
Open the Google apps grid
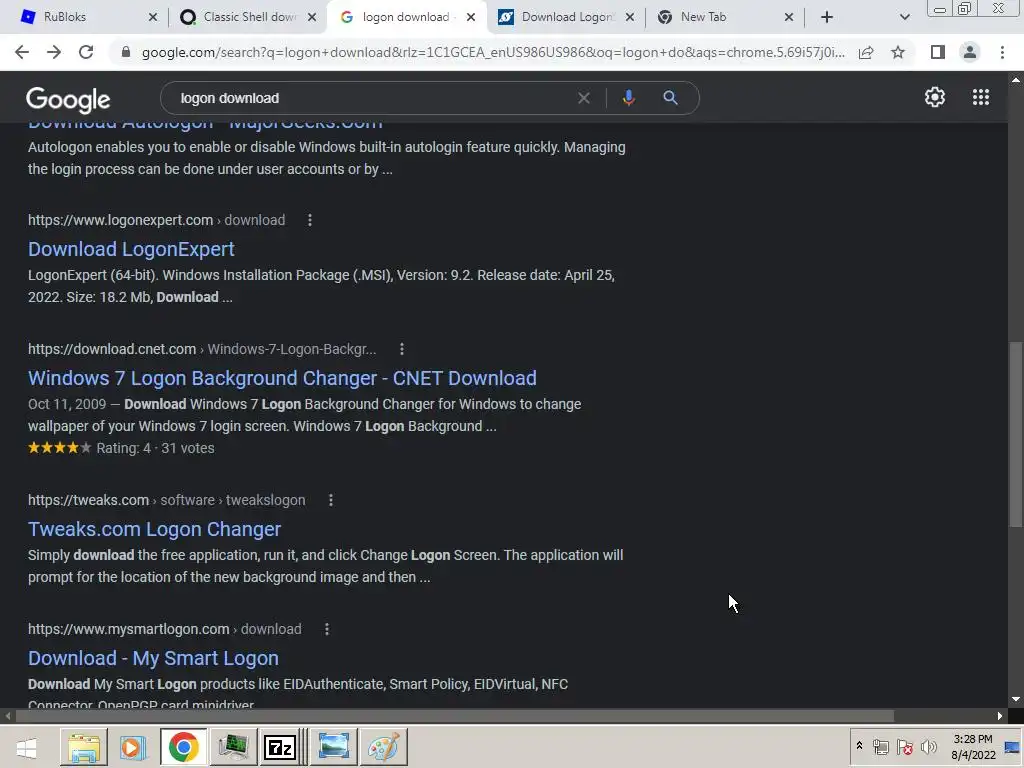[x=981, y=97]
